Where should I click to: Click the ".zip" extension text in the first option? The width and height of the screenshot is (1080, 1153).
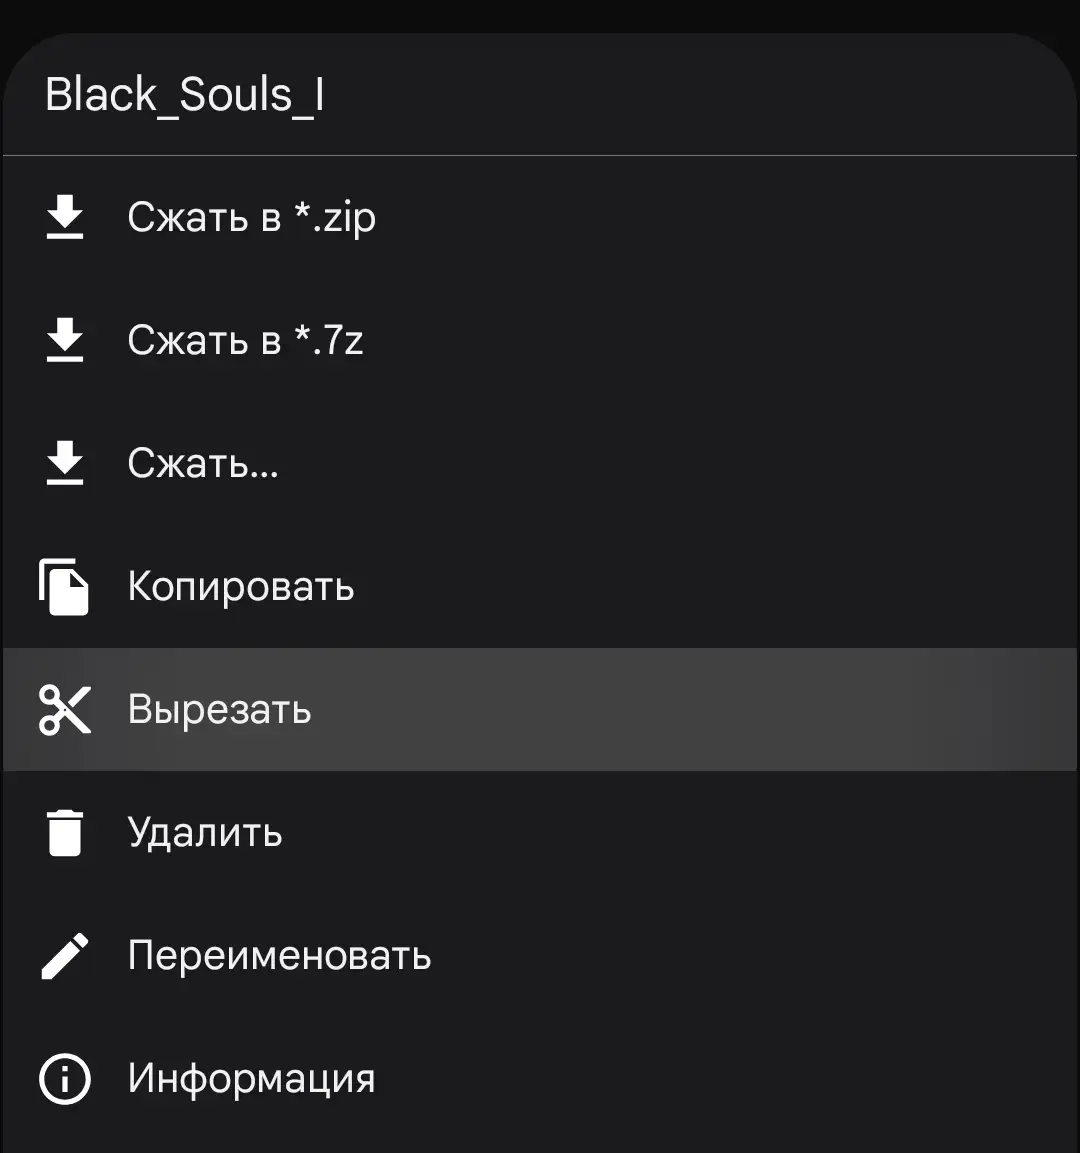(x=345, y=218)
